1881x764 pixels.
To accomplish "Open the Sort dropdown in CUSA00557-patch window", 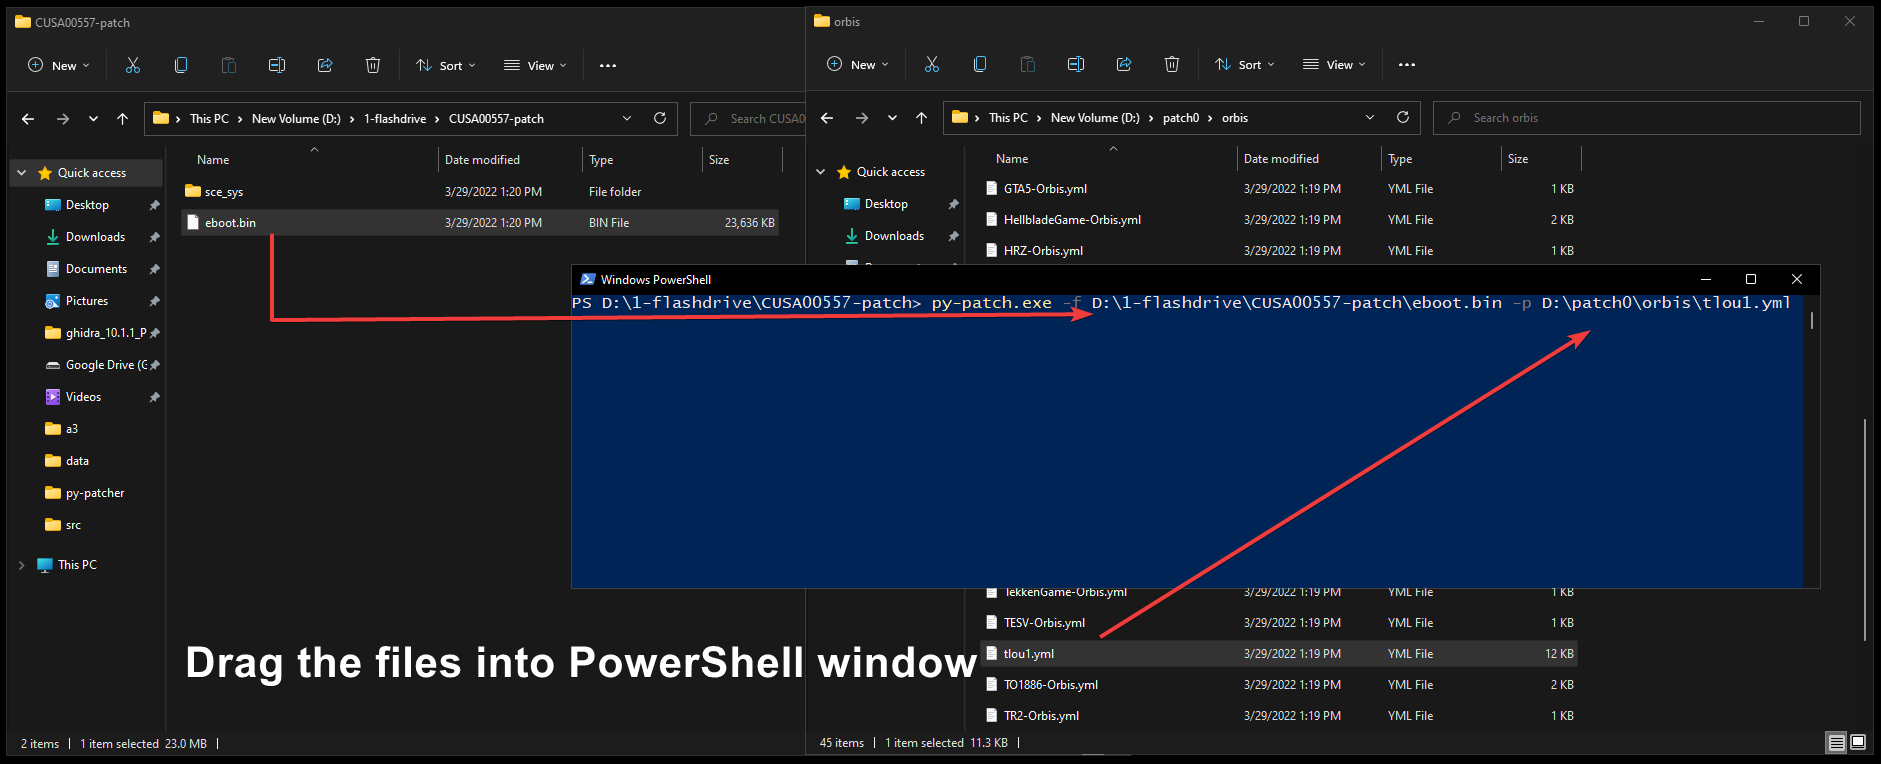I will (x=446, y=65).
